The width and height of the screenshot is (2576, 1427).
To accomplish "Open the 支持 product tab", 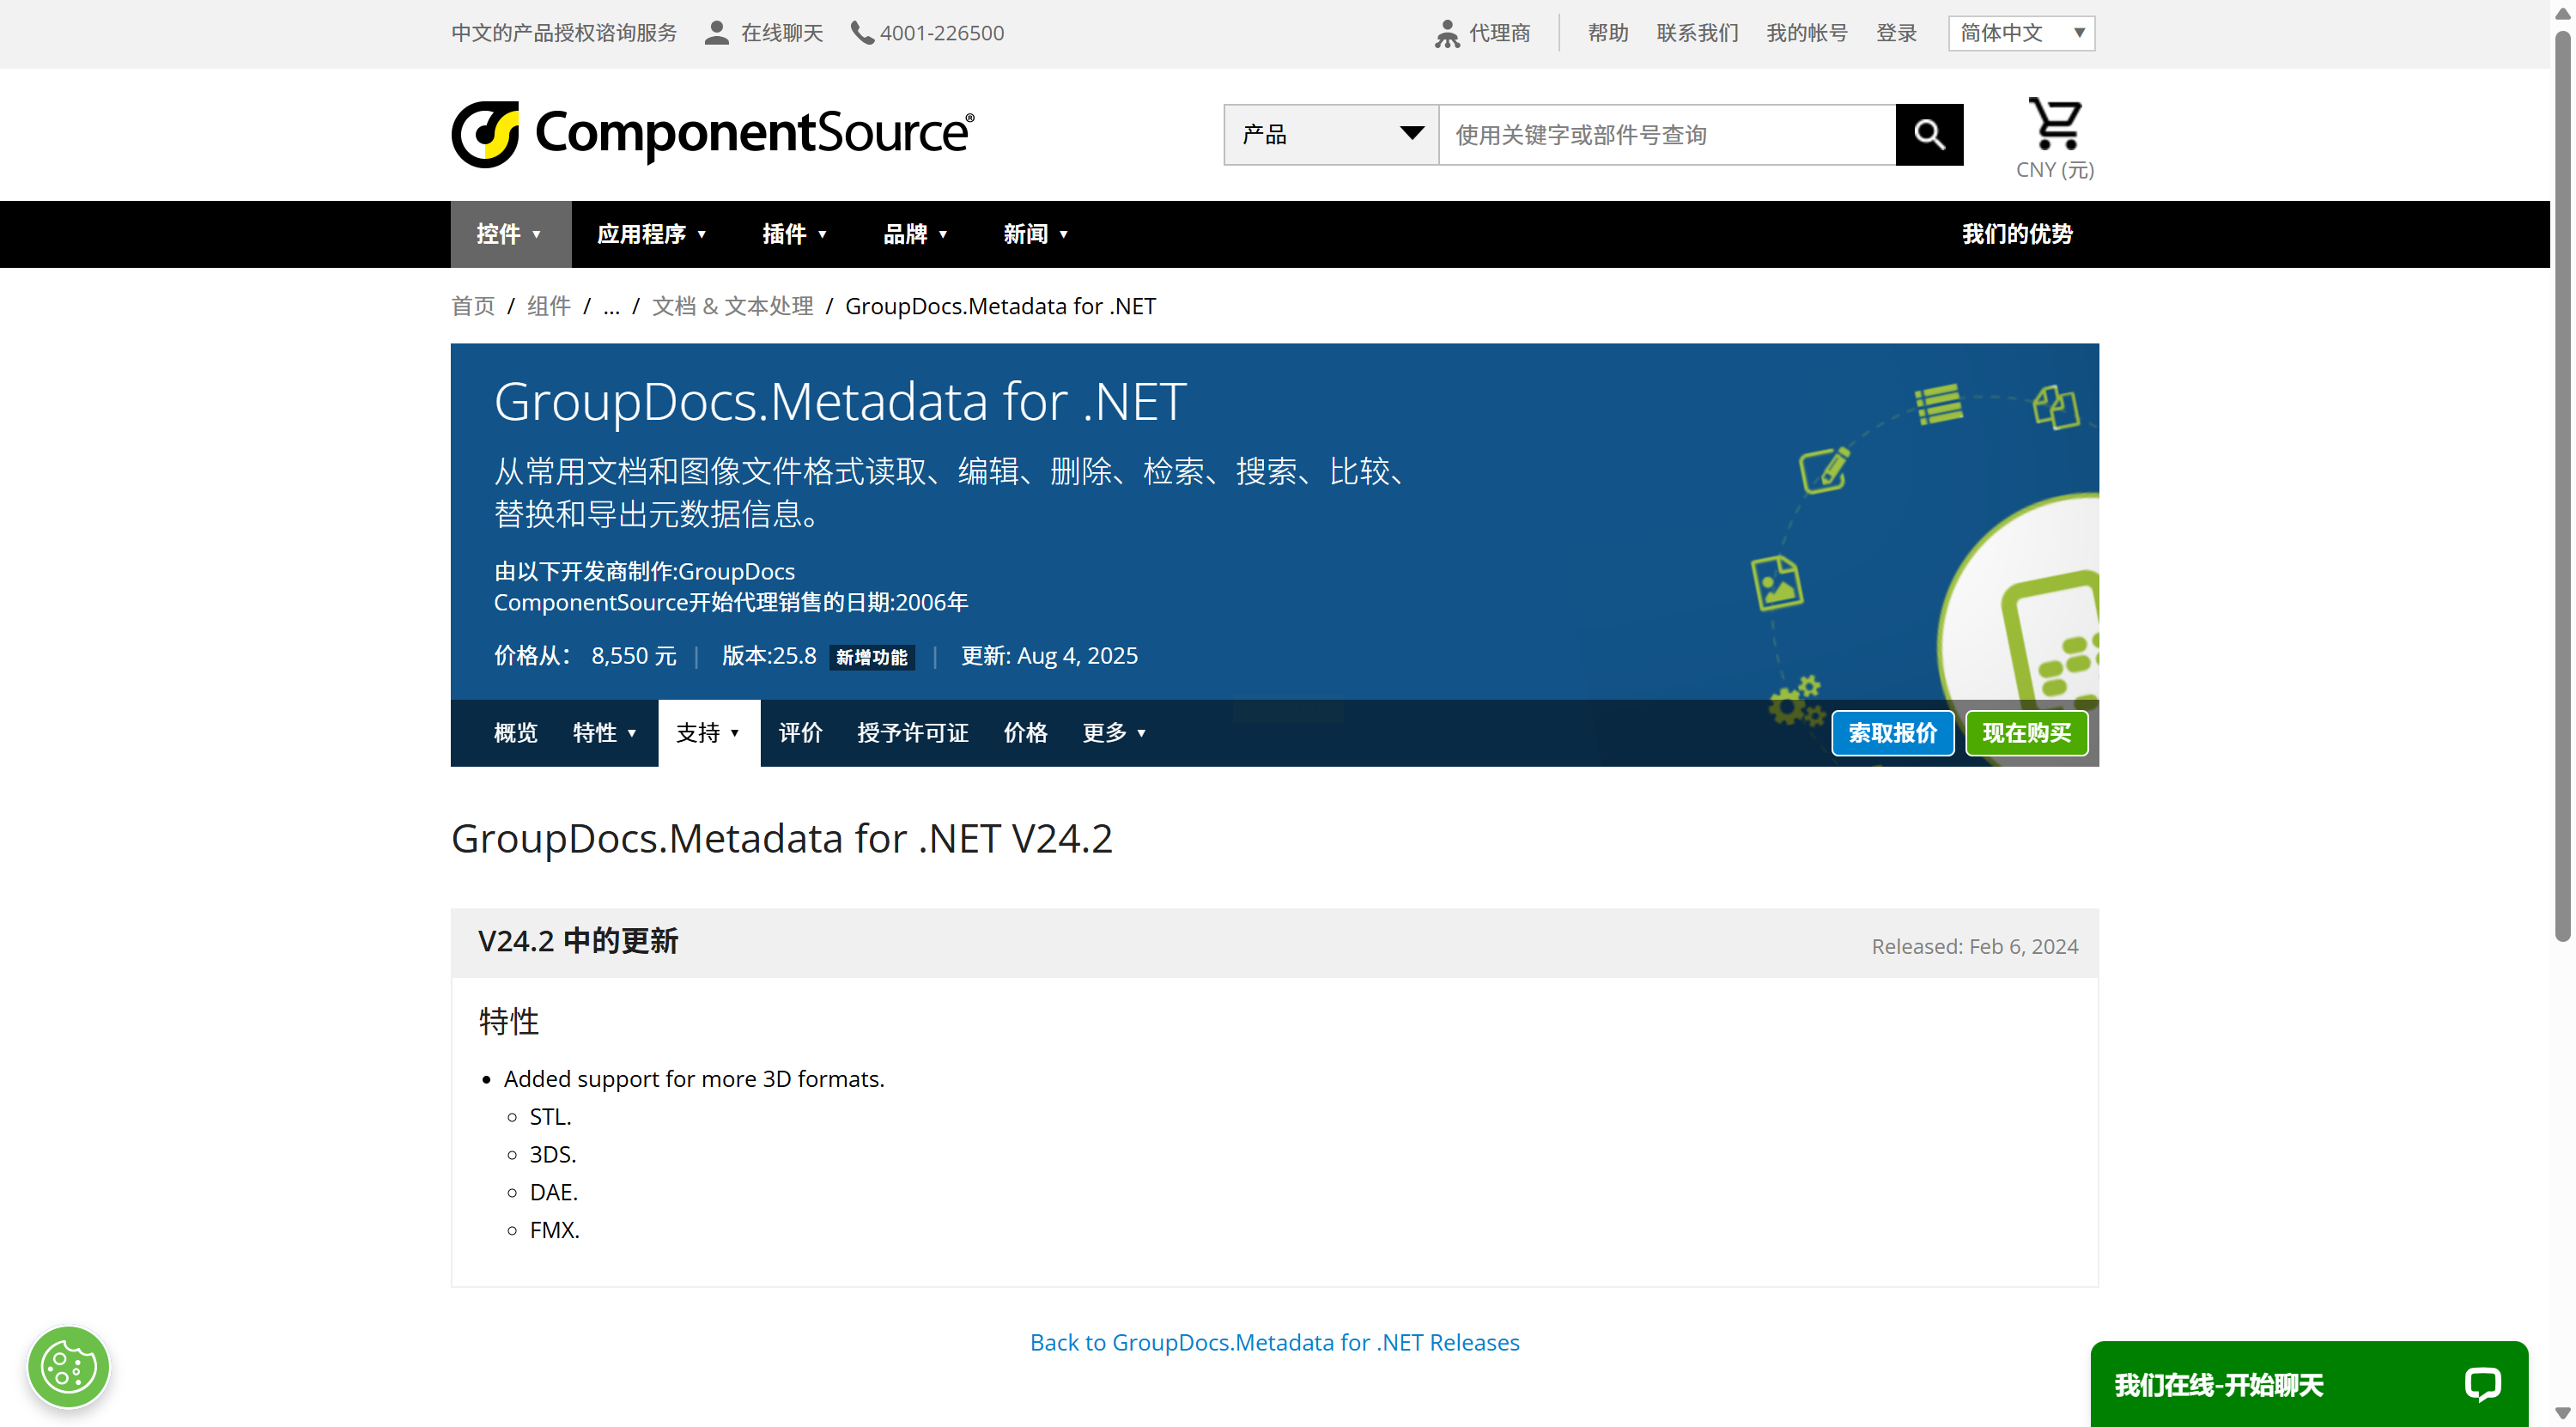I will (x=709, y=733).
